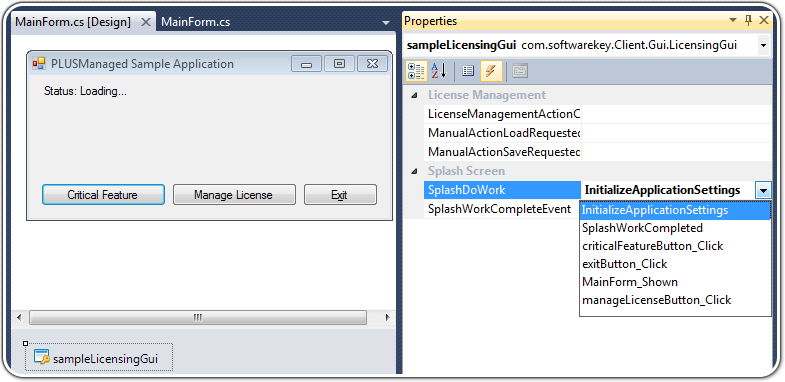Screen dimensions: 785x382
Task: Close the PLUSManaged Sample Application form
Action: click(x=372, y=64)
